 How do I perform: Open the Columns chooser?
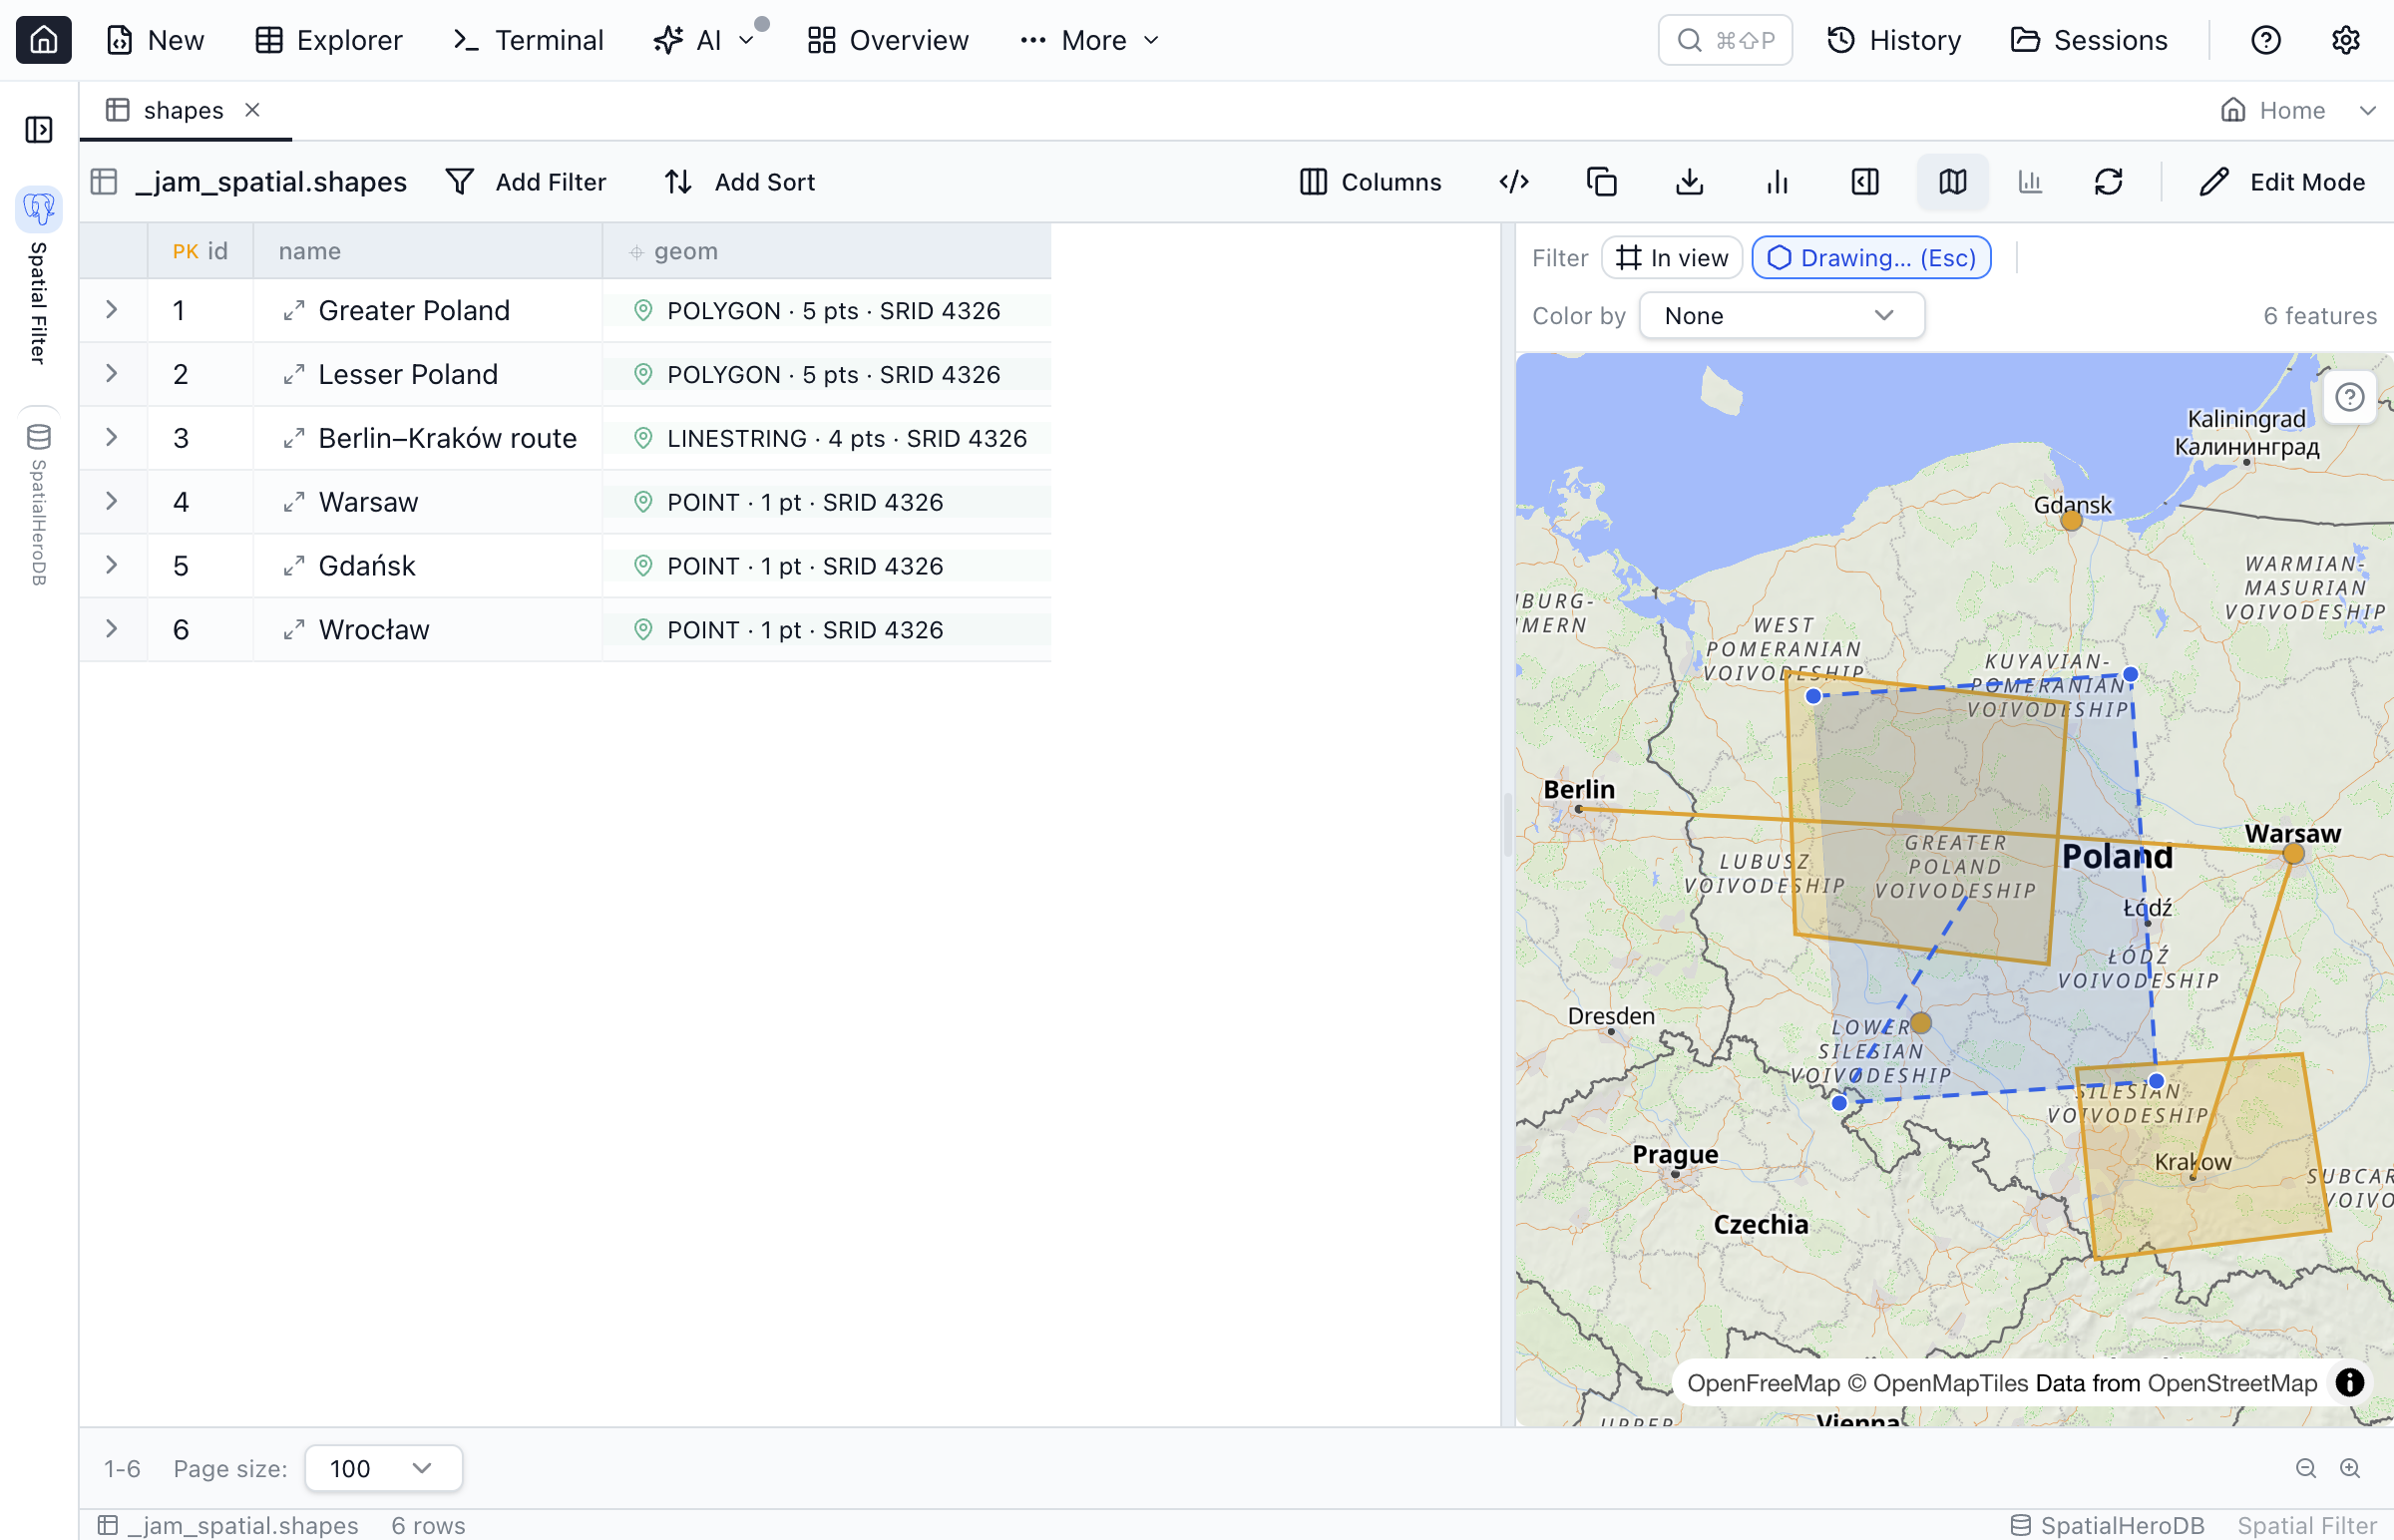pos(1370,182)
